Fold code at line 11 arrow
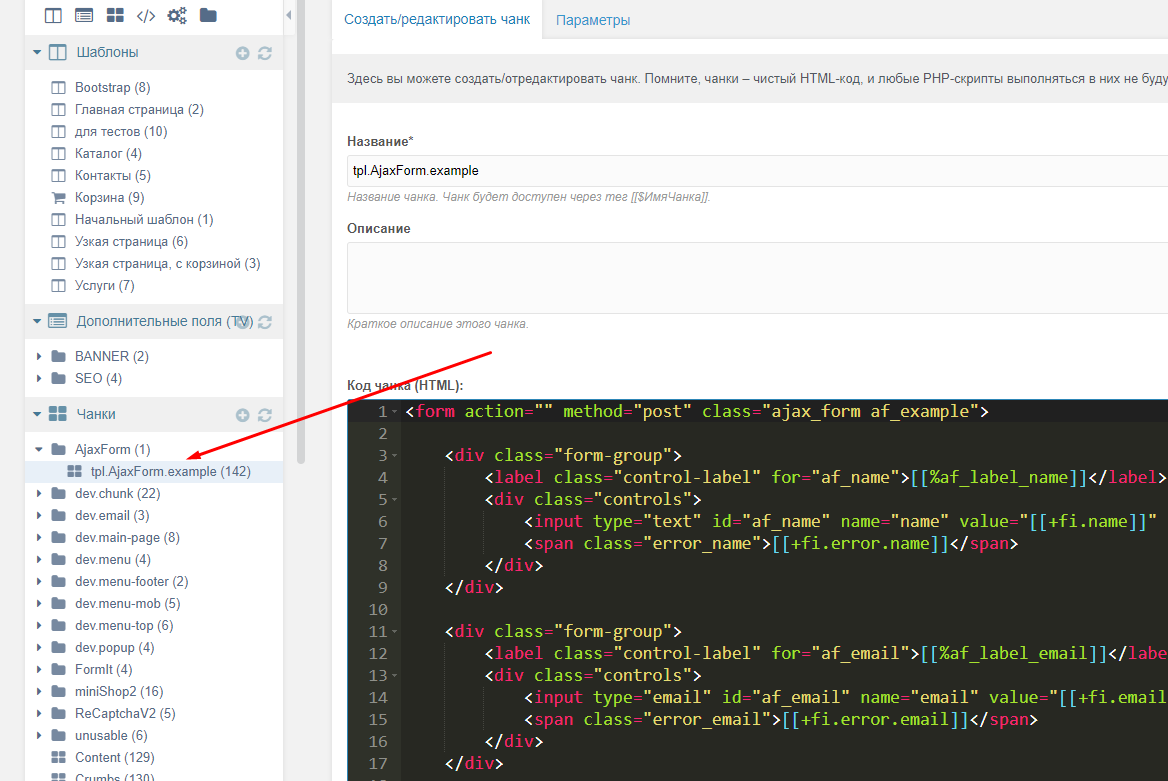This screenshot has height=781, width=1168. click(x=395, y=632)
